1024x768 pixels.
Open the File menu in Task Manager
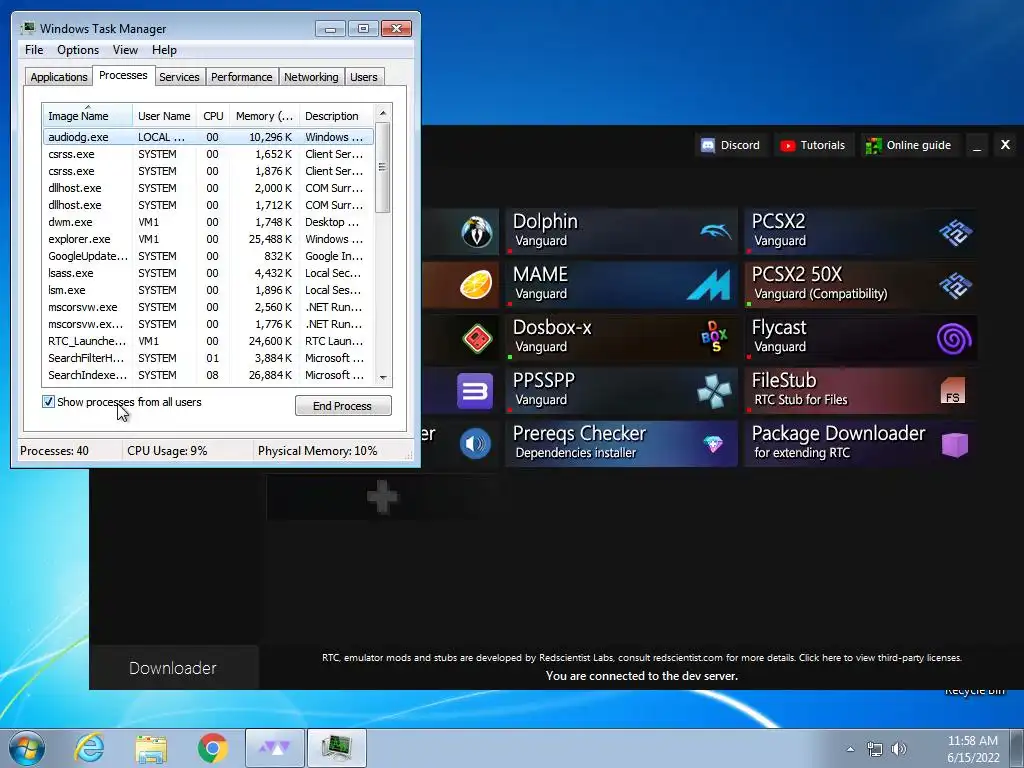pos(34,50)
